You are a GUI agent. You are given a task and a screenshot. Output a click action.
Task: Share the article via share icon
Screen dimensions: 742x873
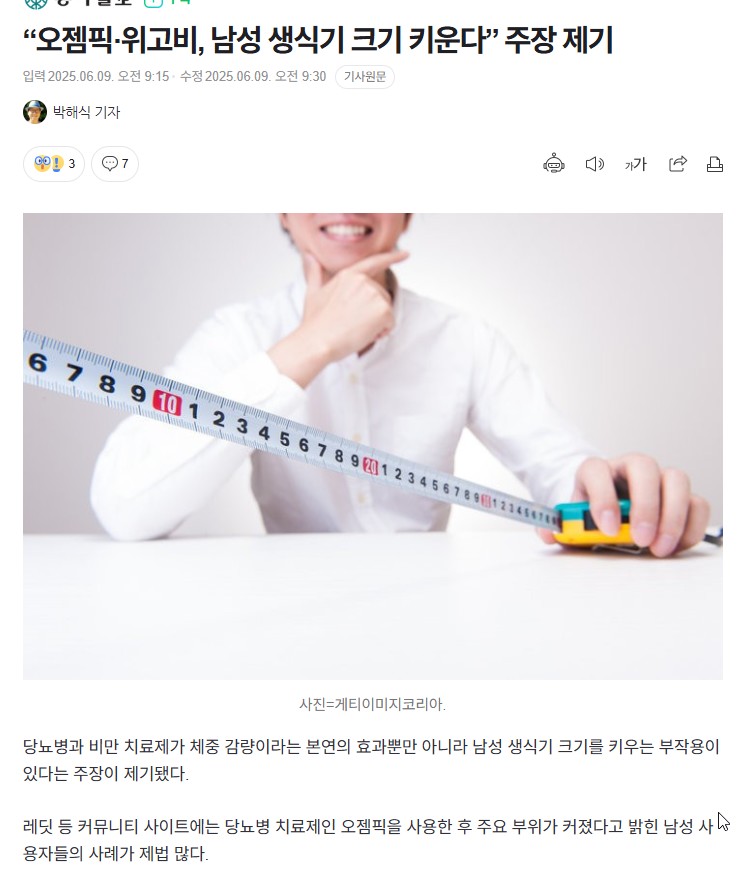tap(677, 164)
